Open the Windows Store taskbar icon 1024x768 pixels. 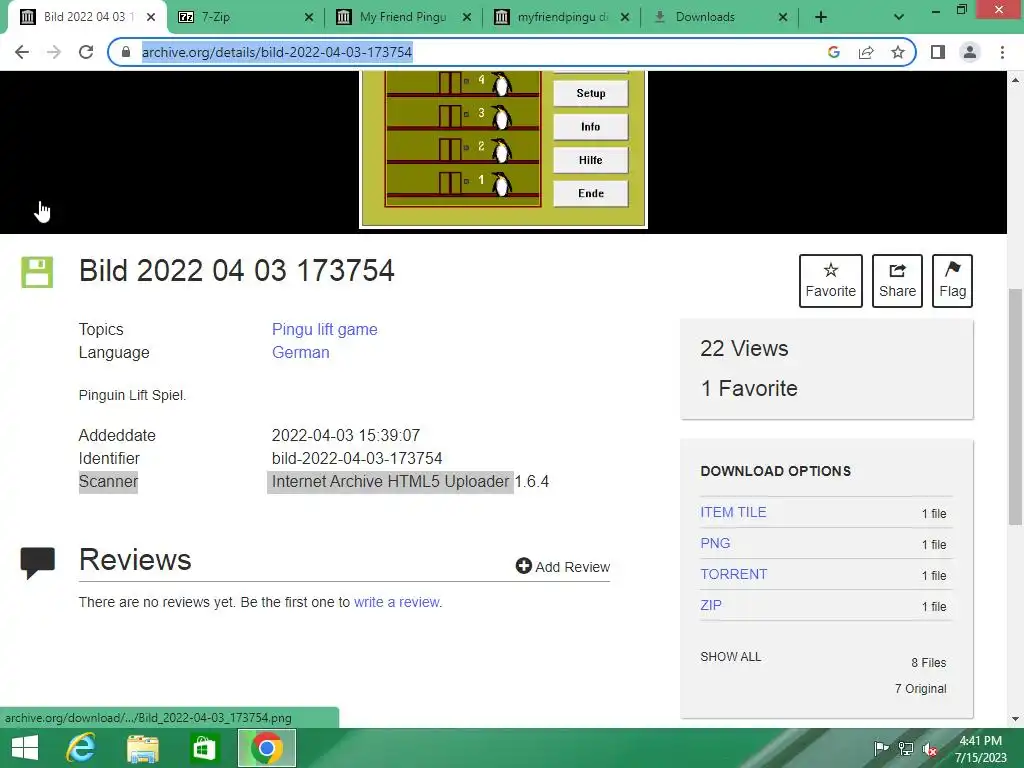pyautogui.click(x=204, y=748)
